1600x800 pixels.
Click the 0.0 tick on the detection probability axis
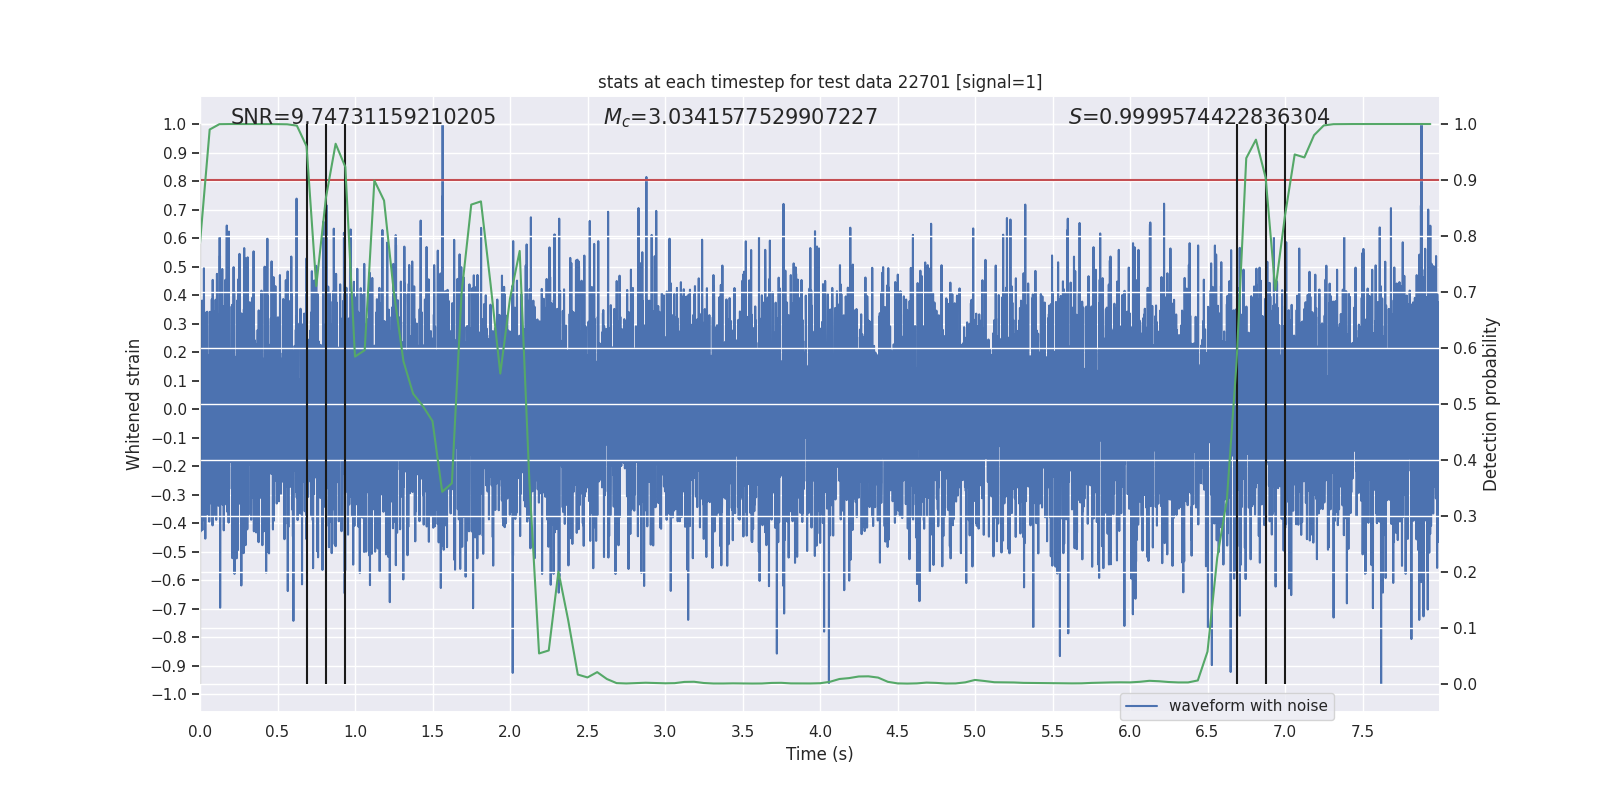pyautogui.click(x=1465, y=684)
